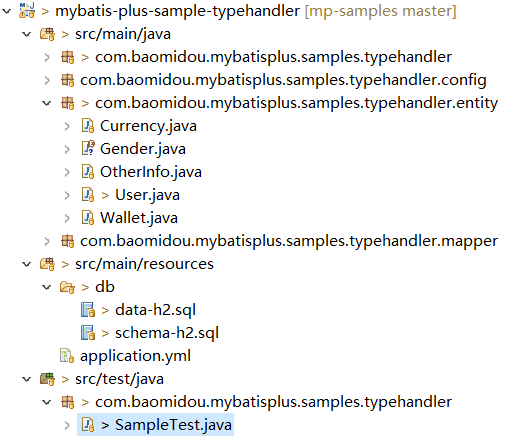Click the test typehandler package icon
Viewport: 516px width, 438px height.
tap(68, 402)
